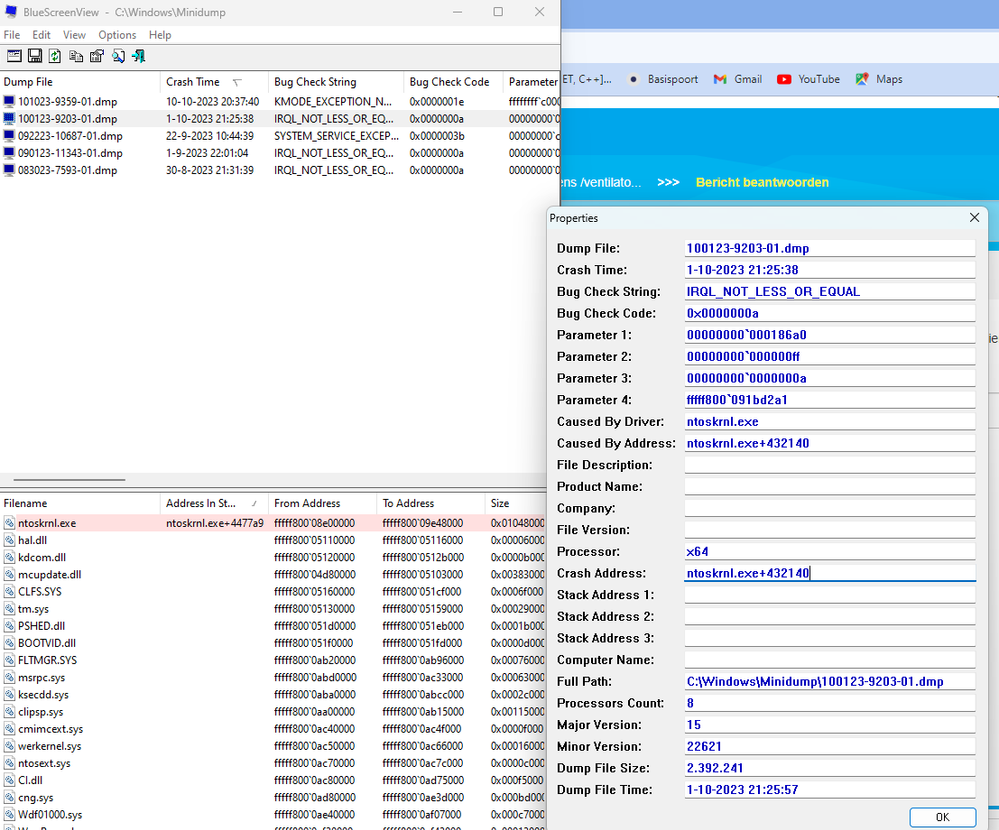Sort dumps by Crash Time column
Image resolution: width=999 pixels, height=830 pixels.
coord(193,82)
